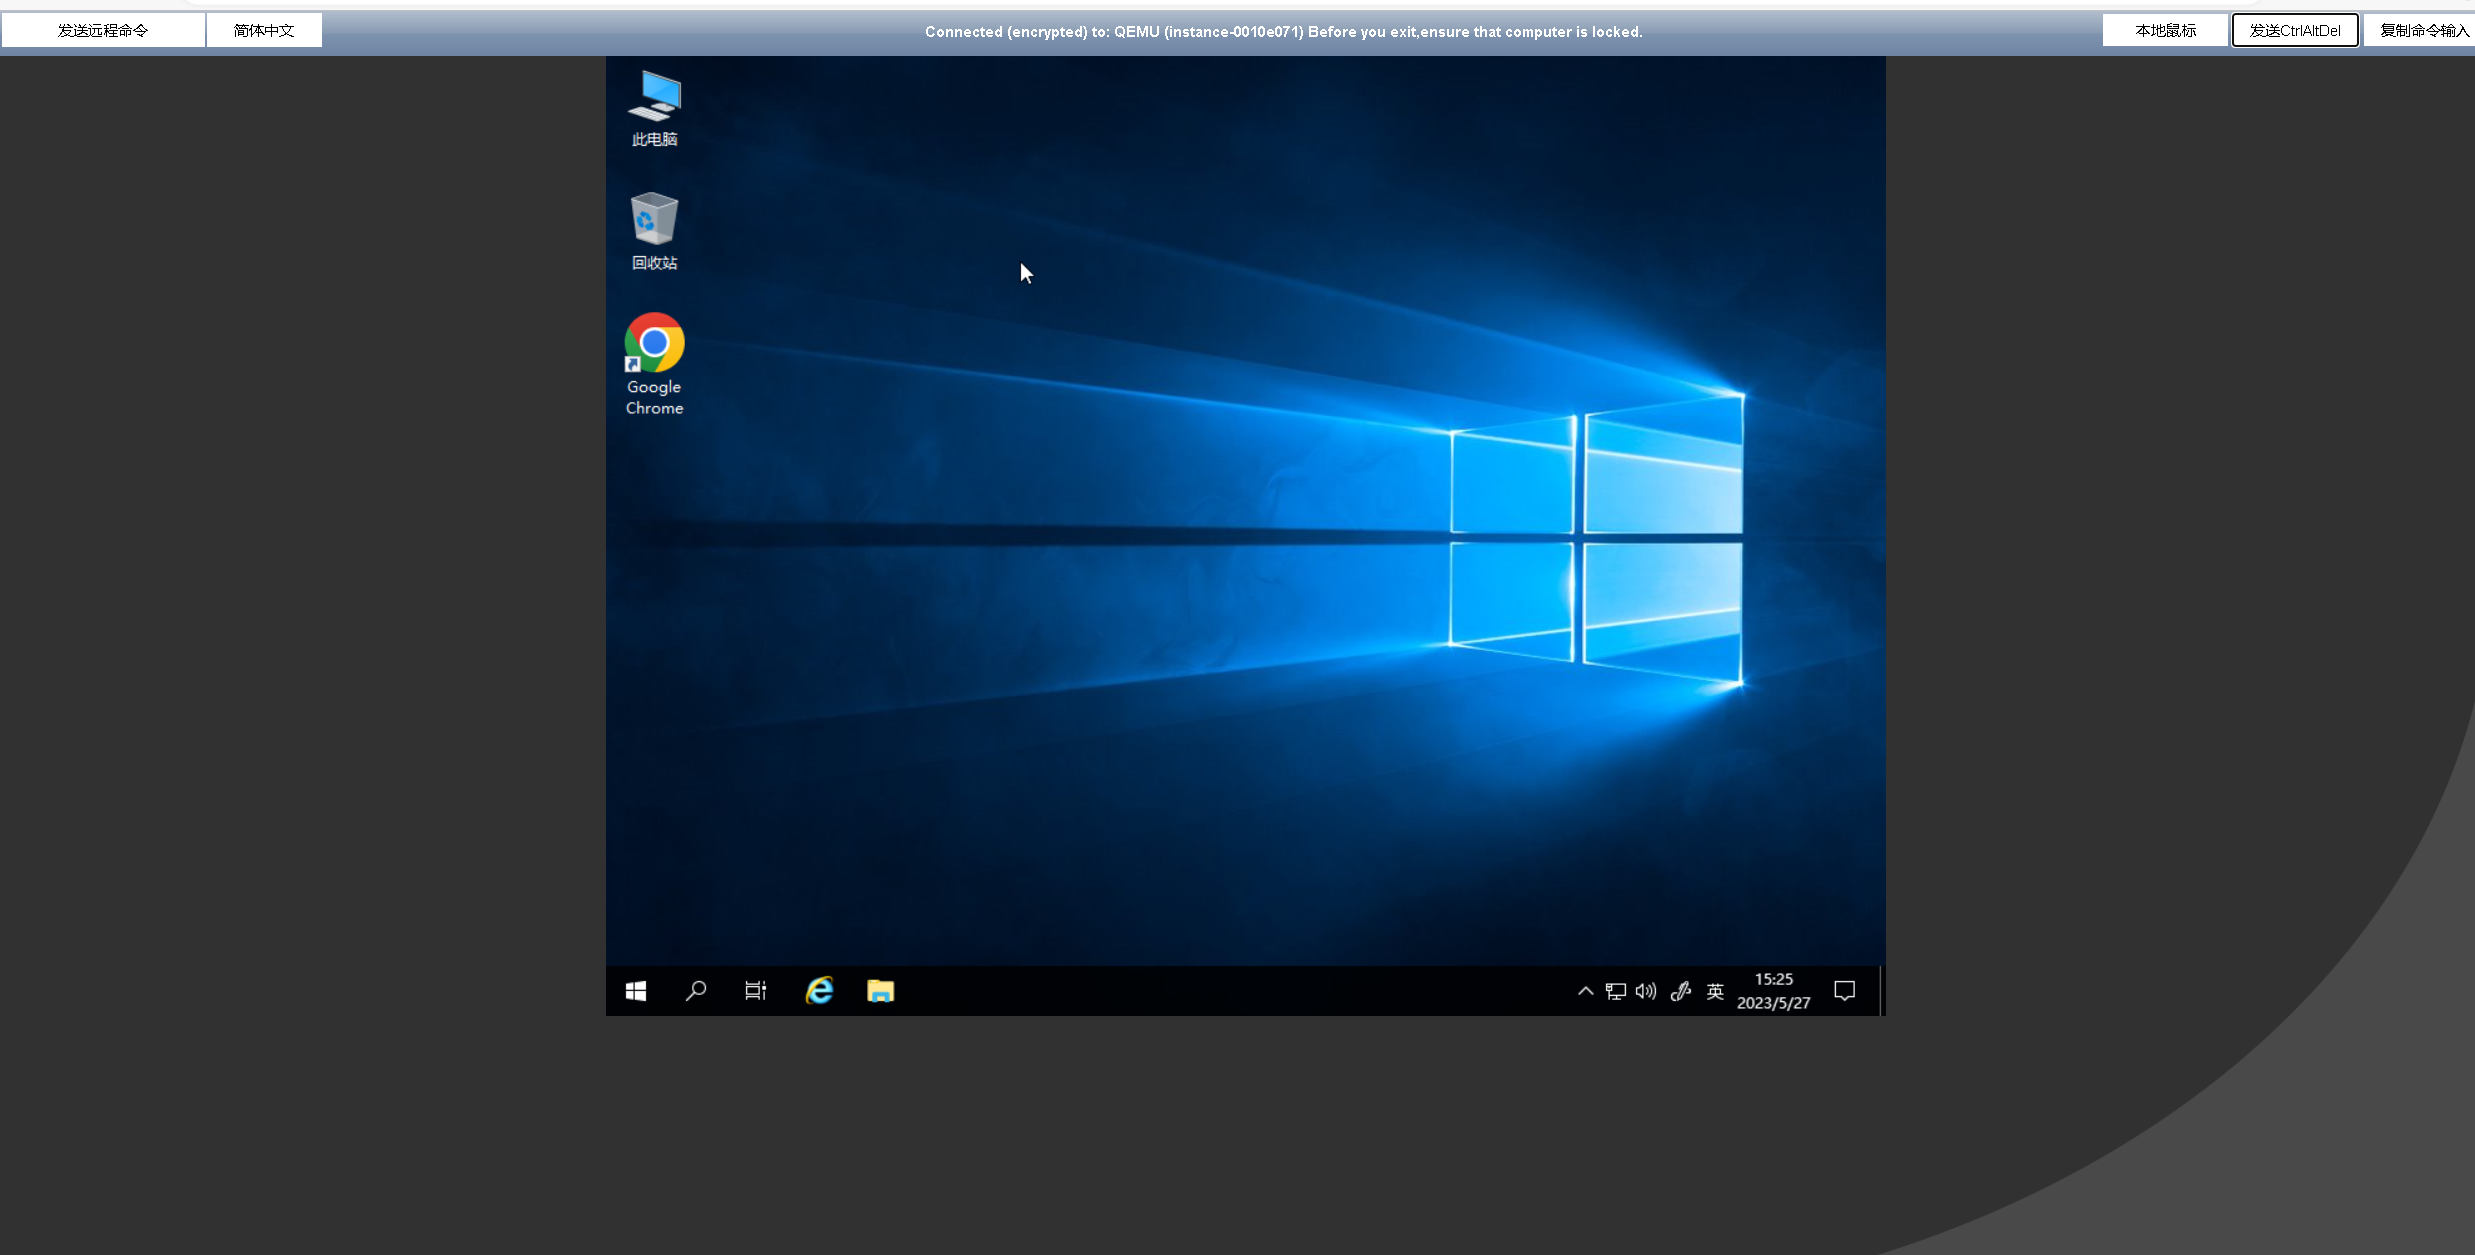Click the pen-shaped tray icon
This screenshot has height=1255, width=2475.
(1681, 991)
